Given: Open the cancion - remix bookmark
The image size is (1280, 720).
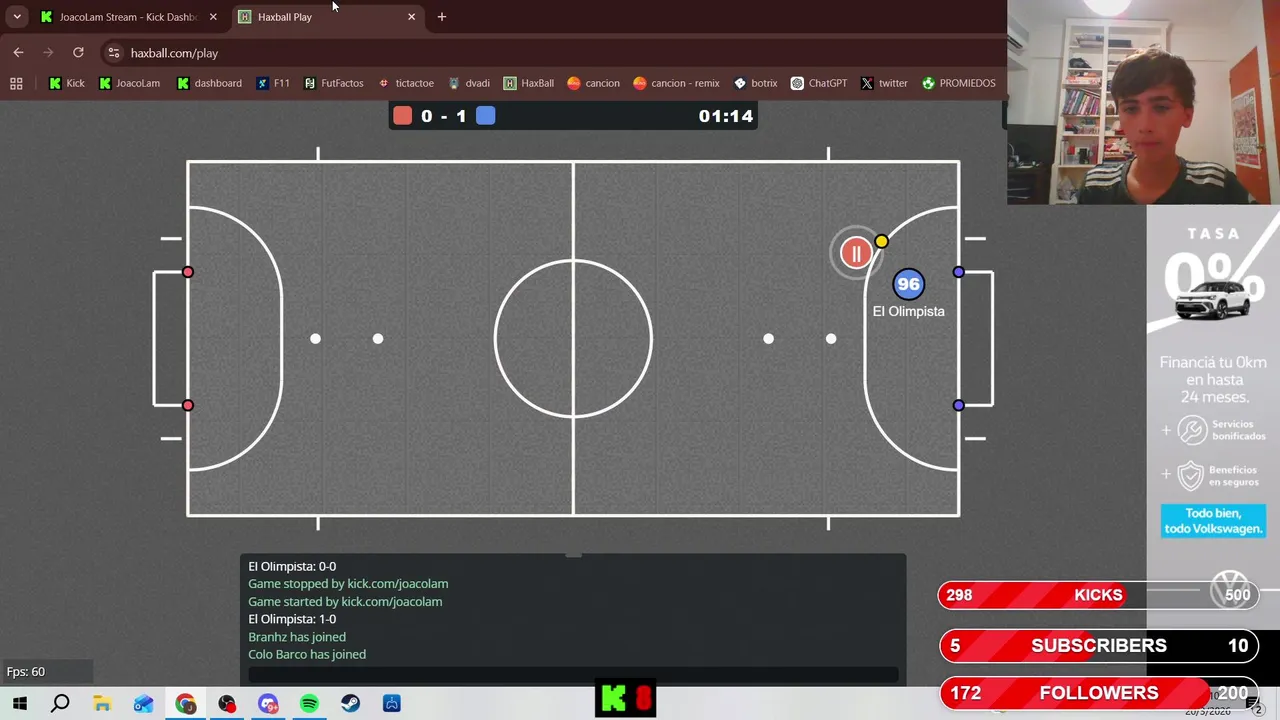Looking at the screenshot, I should (676, 83).
